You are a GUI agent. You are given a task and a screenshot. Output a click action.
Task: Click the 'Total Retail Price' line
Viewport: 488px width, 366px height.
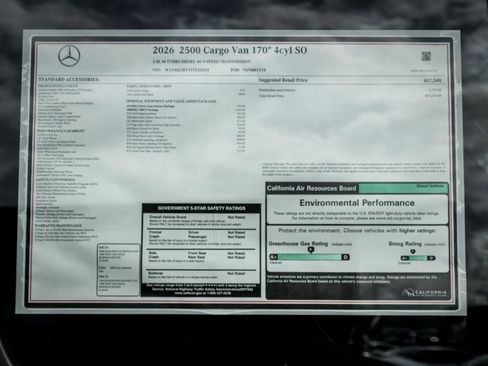(x=271, y=96)
